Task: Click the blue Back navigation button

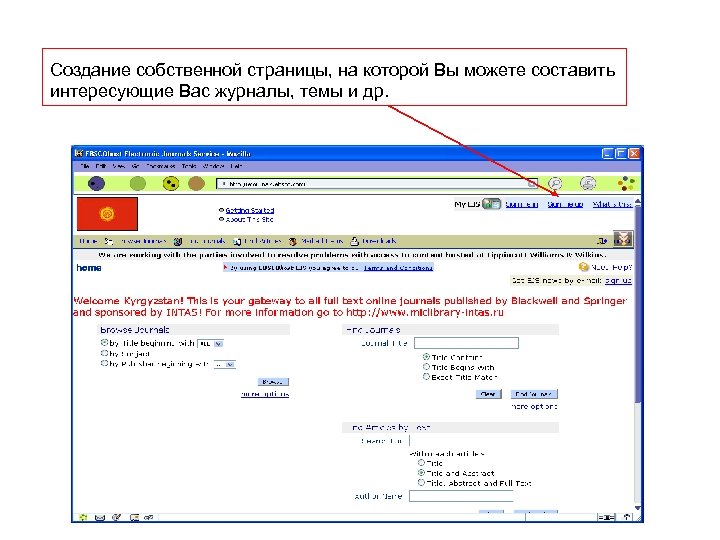Action: (x=96, y=184)
